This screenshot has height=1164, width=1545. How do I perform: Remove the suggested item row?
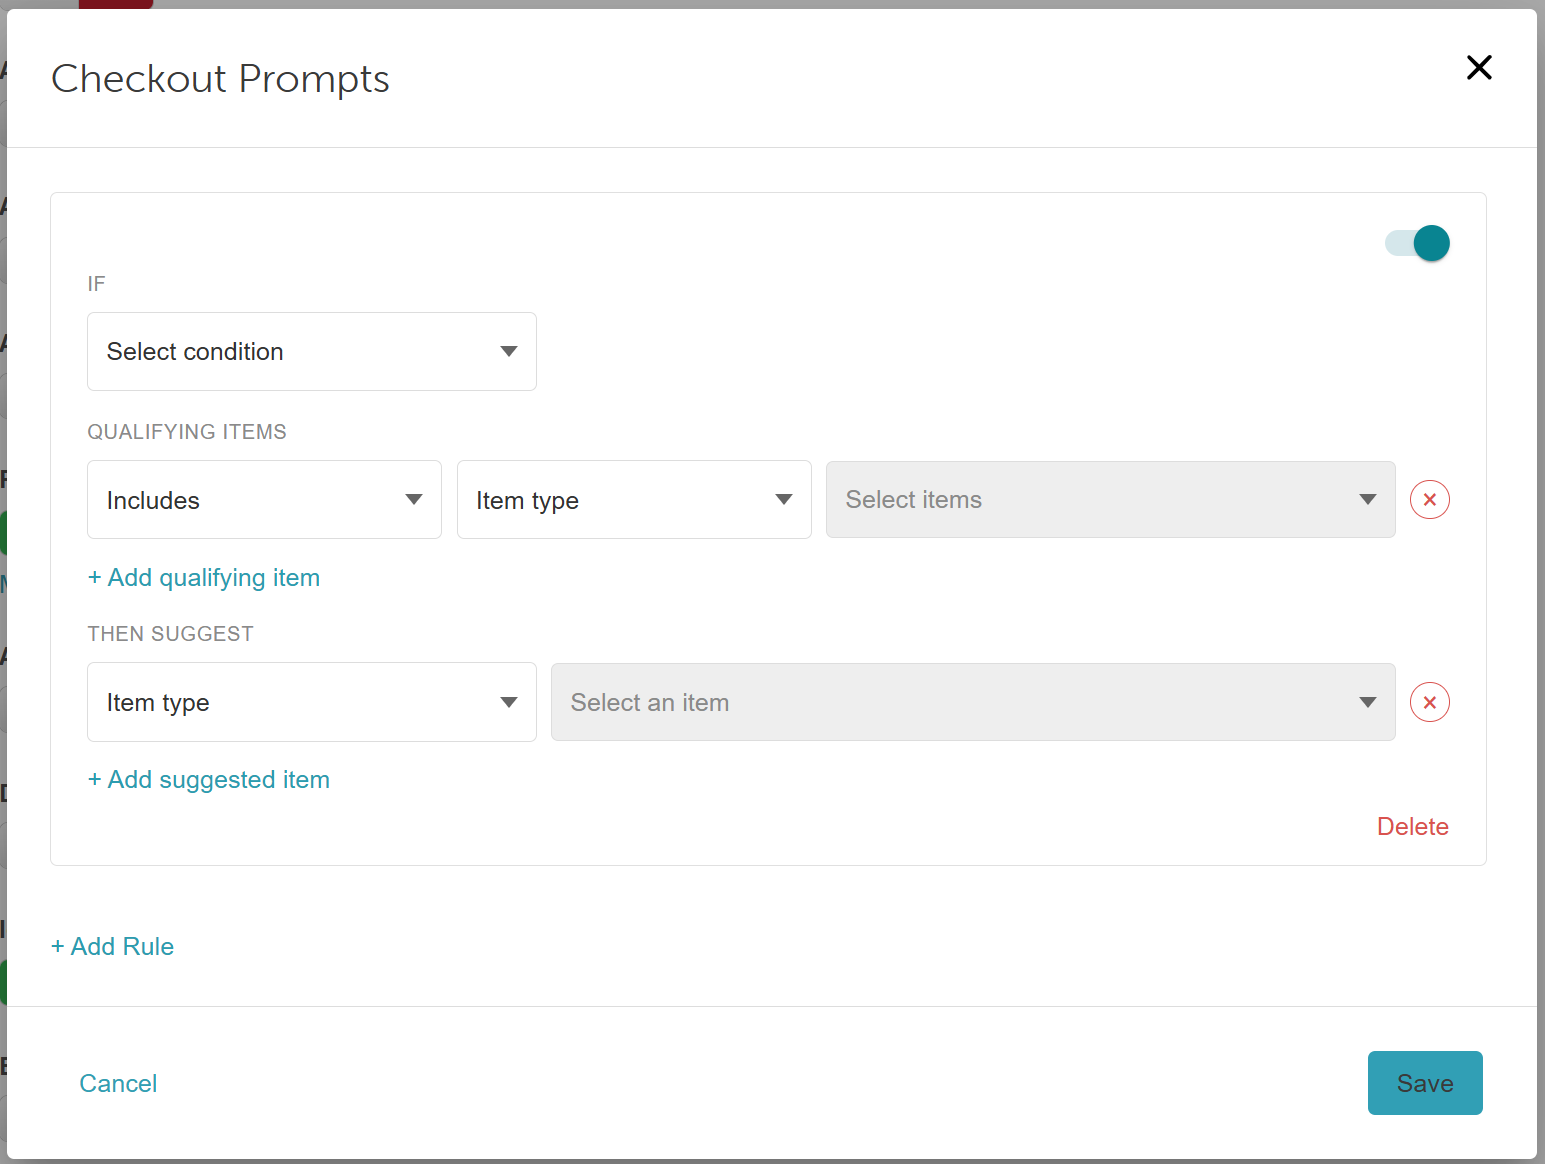coord(1430,702)
